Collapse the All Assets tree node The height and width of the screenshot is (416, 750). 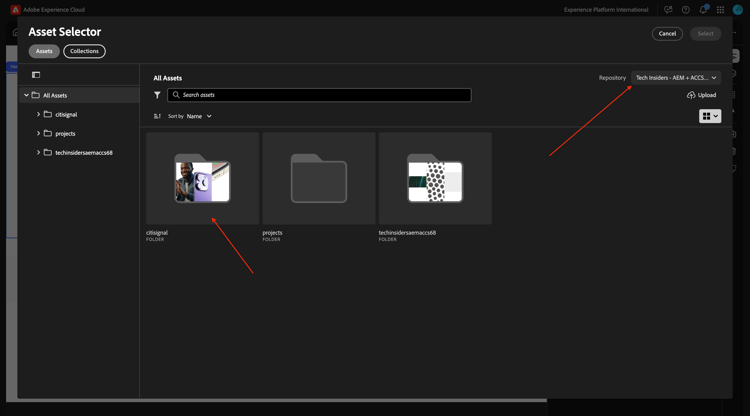point(26,95)
